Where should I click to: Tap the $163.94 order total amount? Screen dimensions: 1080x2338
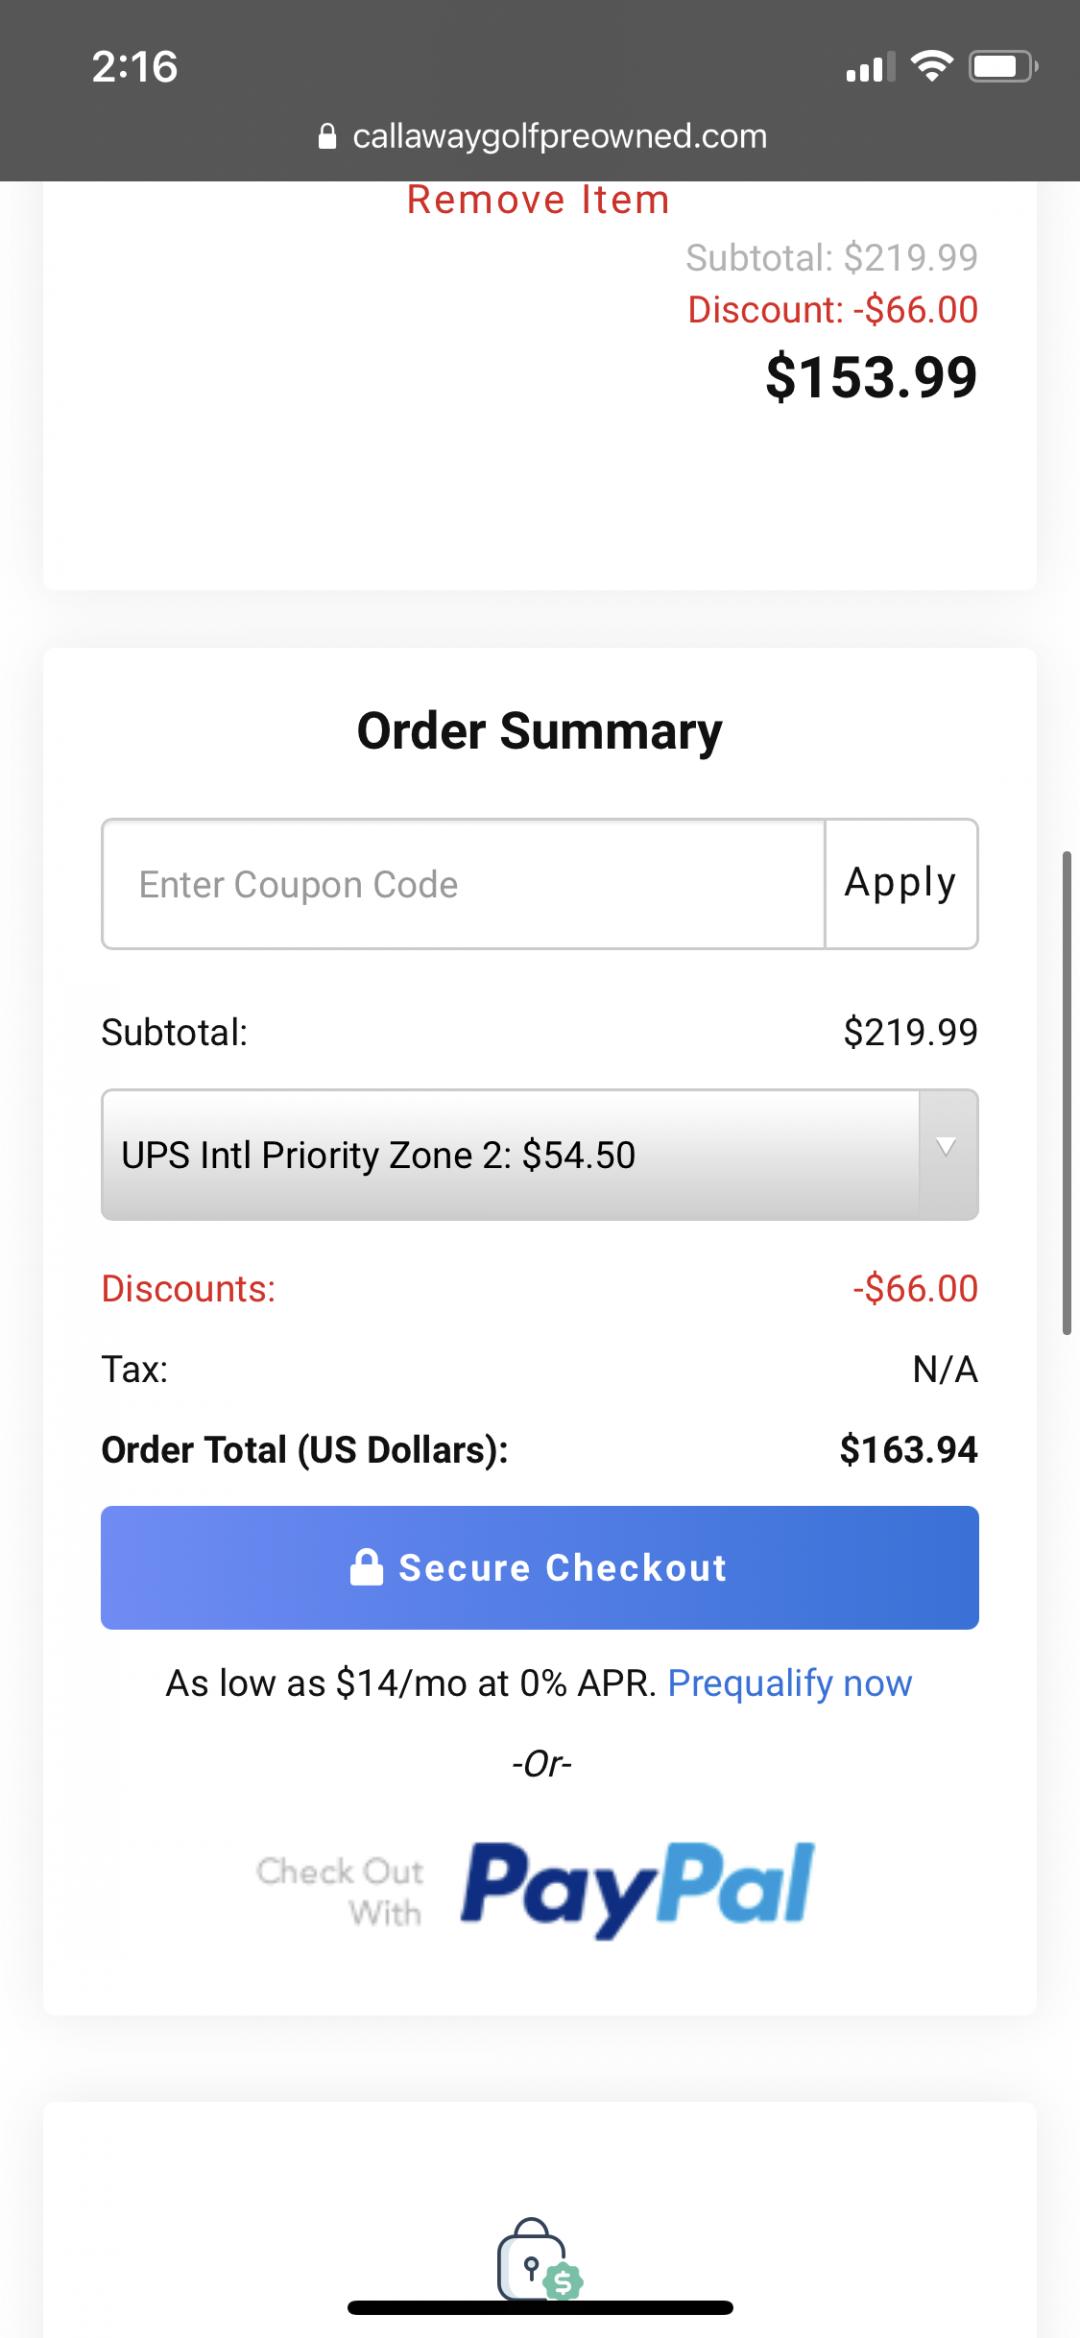point(908,1449)
